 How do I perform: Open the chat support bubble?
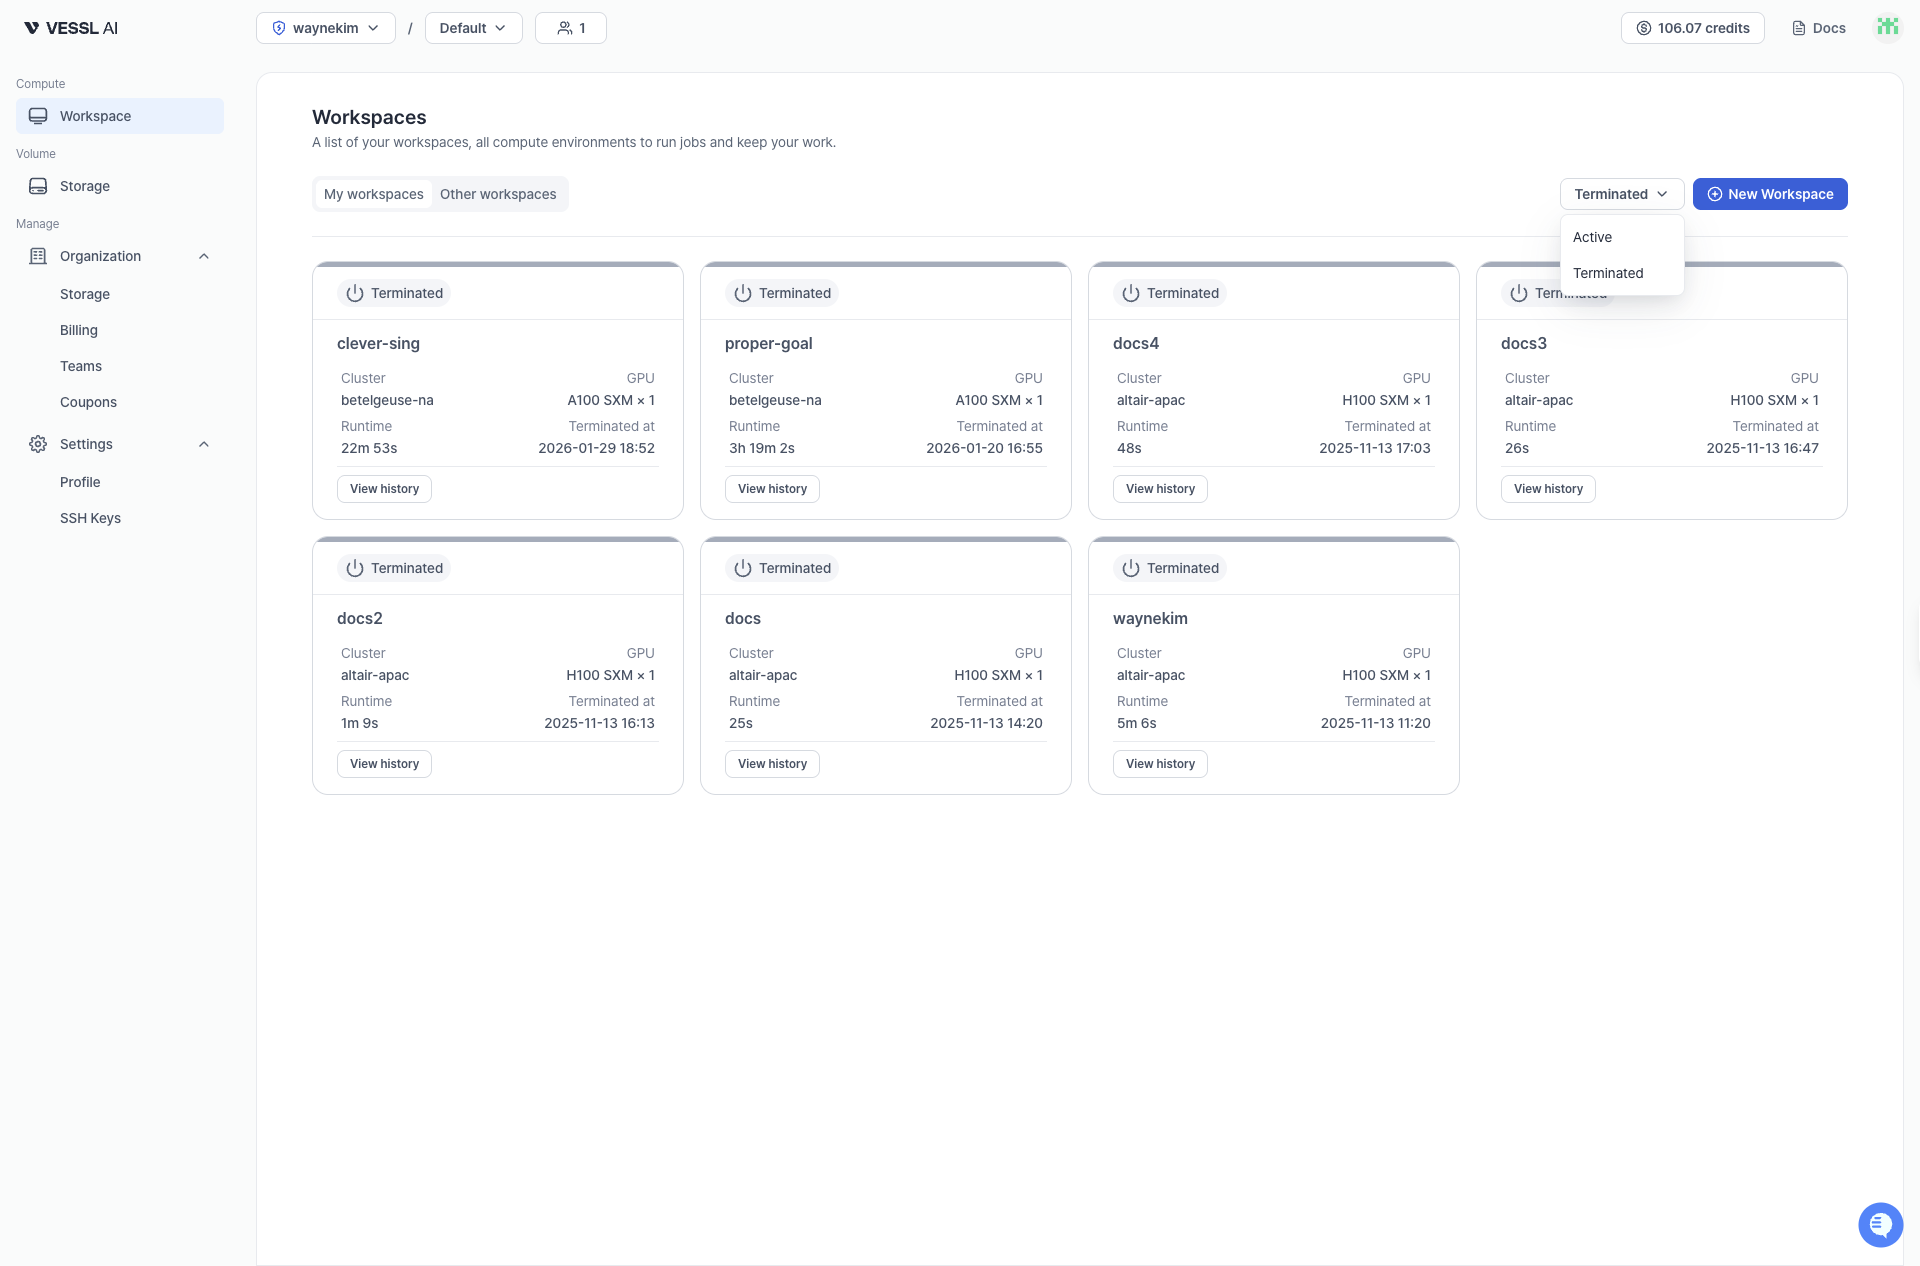(1880, 1224)
